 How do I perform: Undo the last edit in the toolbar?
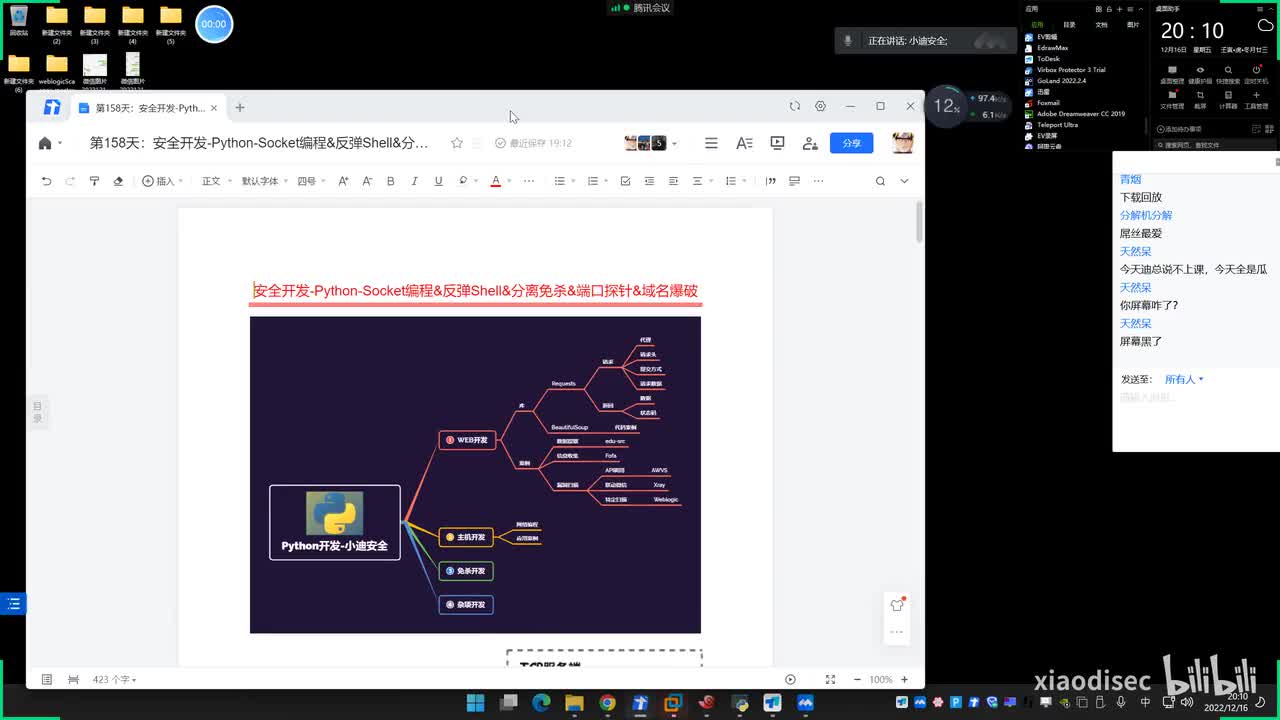pos(46,181)
